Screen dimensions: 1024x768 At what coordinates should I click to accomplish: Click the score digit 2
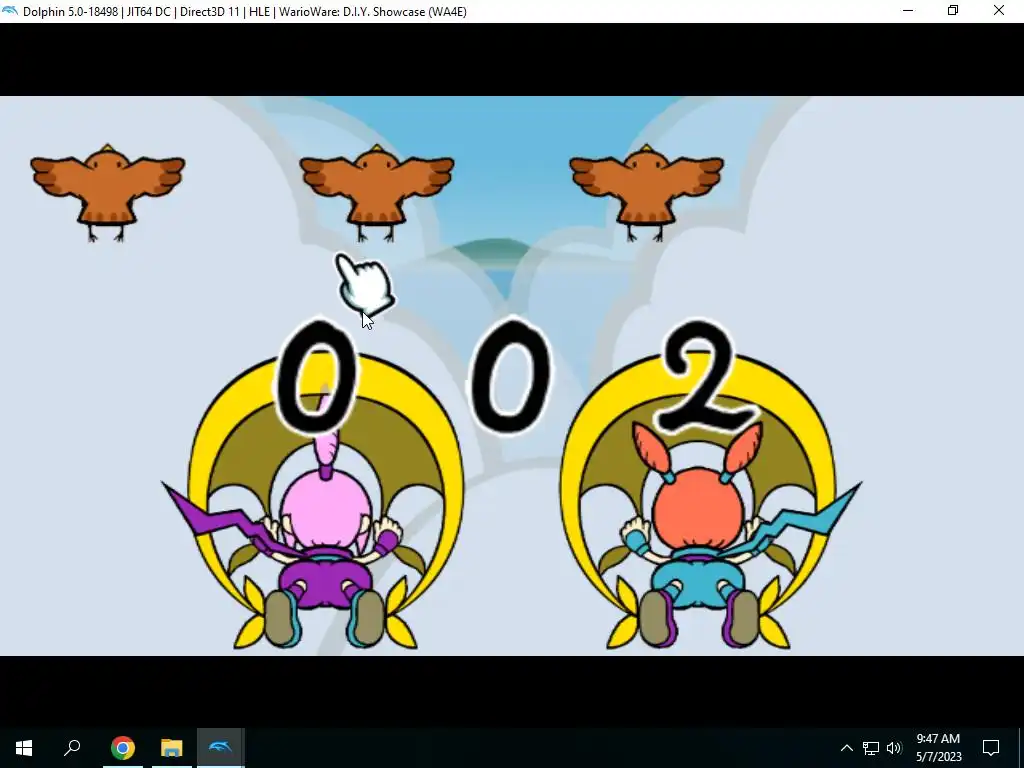[709, 377]
